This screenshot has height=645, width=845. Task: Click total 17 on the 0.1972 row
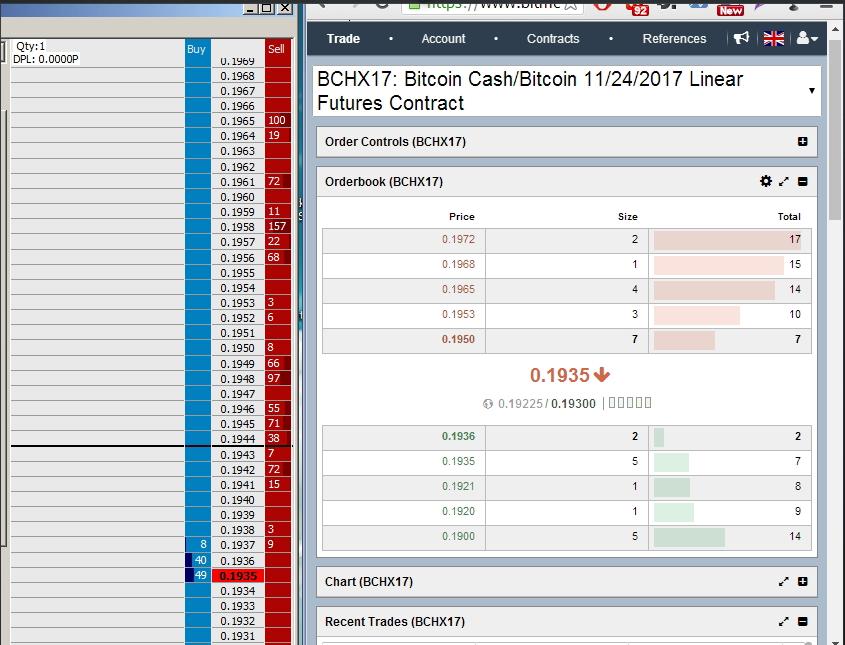point(795,239)
